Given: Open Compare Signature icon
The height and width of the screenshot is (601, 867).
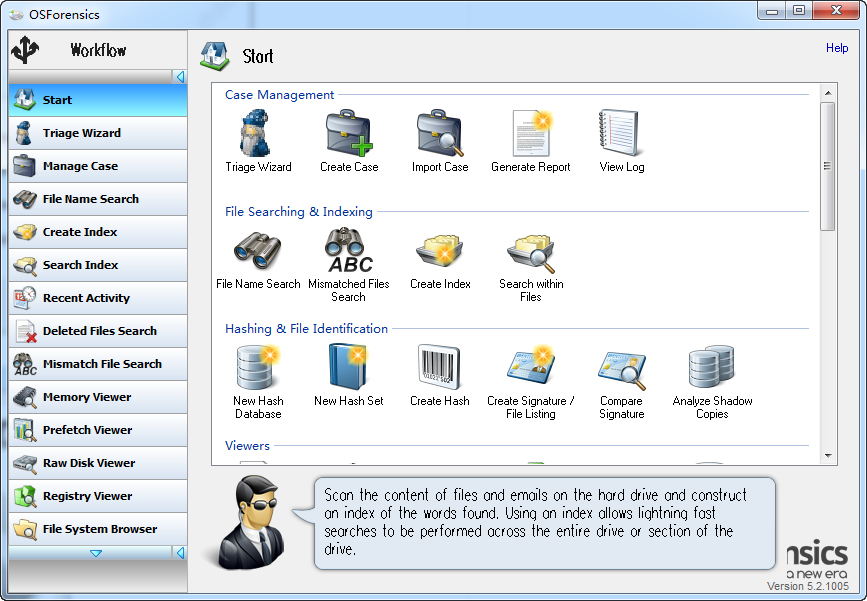Looking at the screenshot, I should pos(621,369).
